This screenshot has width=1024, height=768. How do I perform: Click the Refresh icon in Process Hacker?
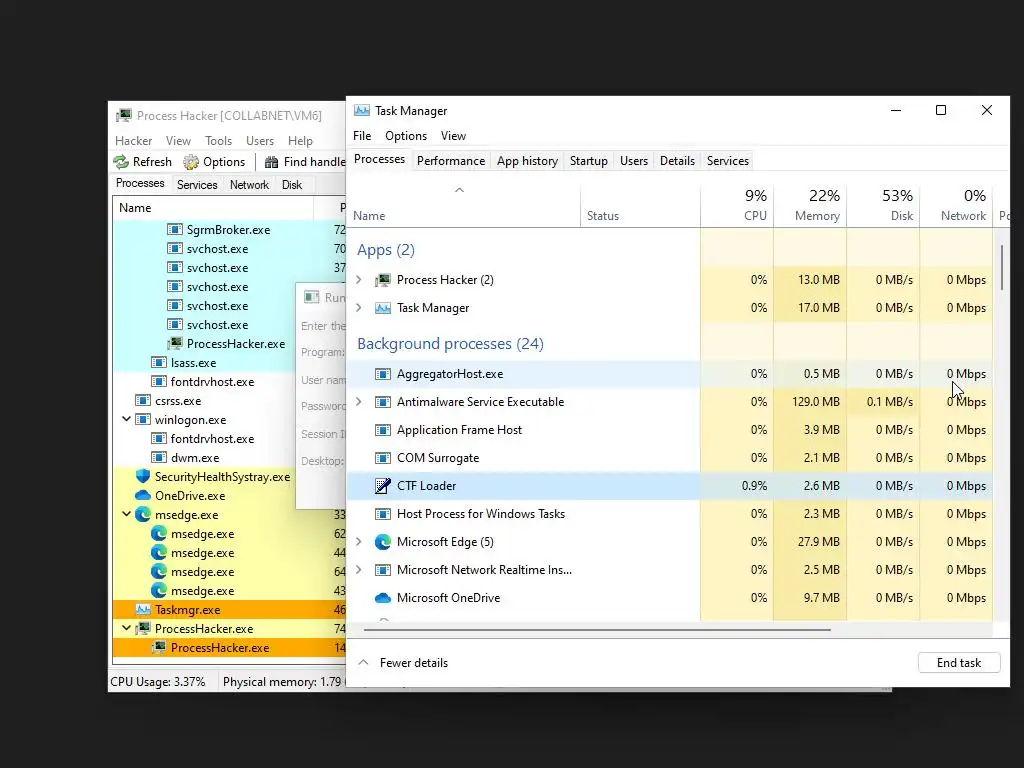point(121,162)
